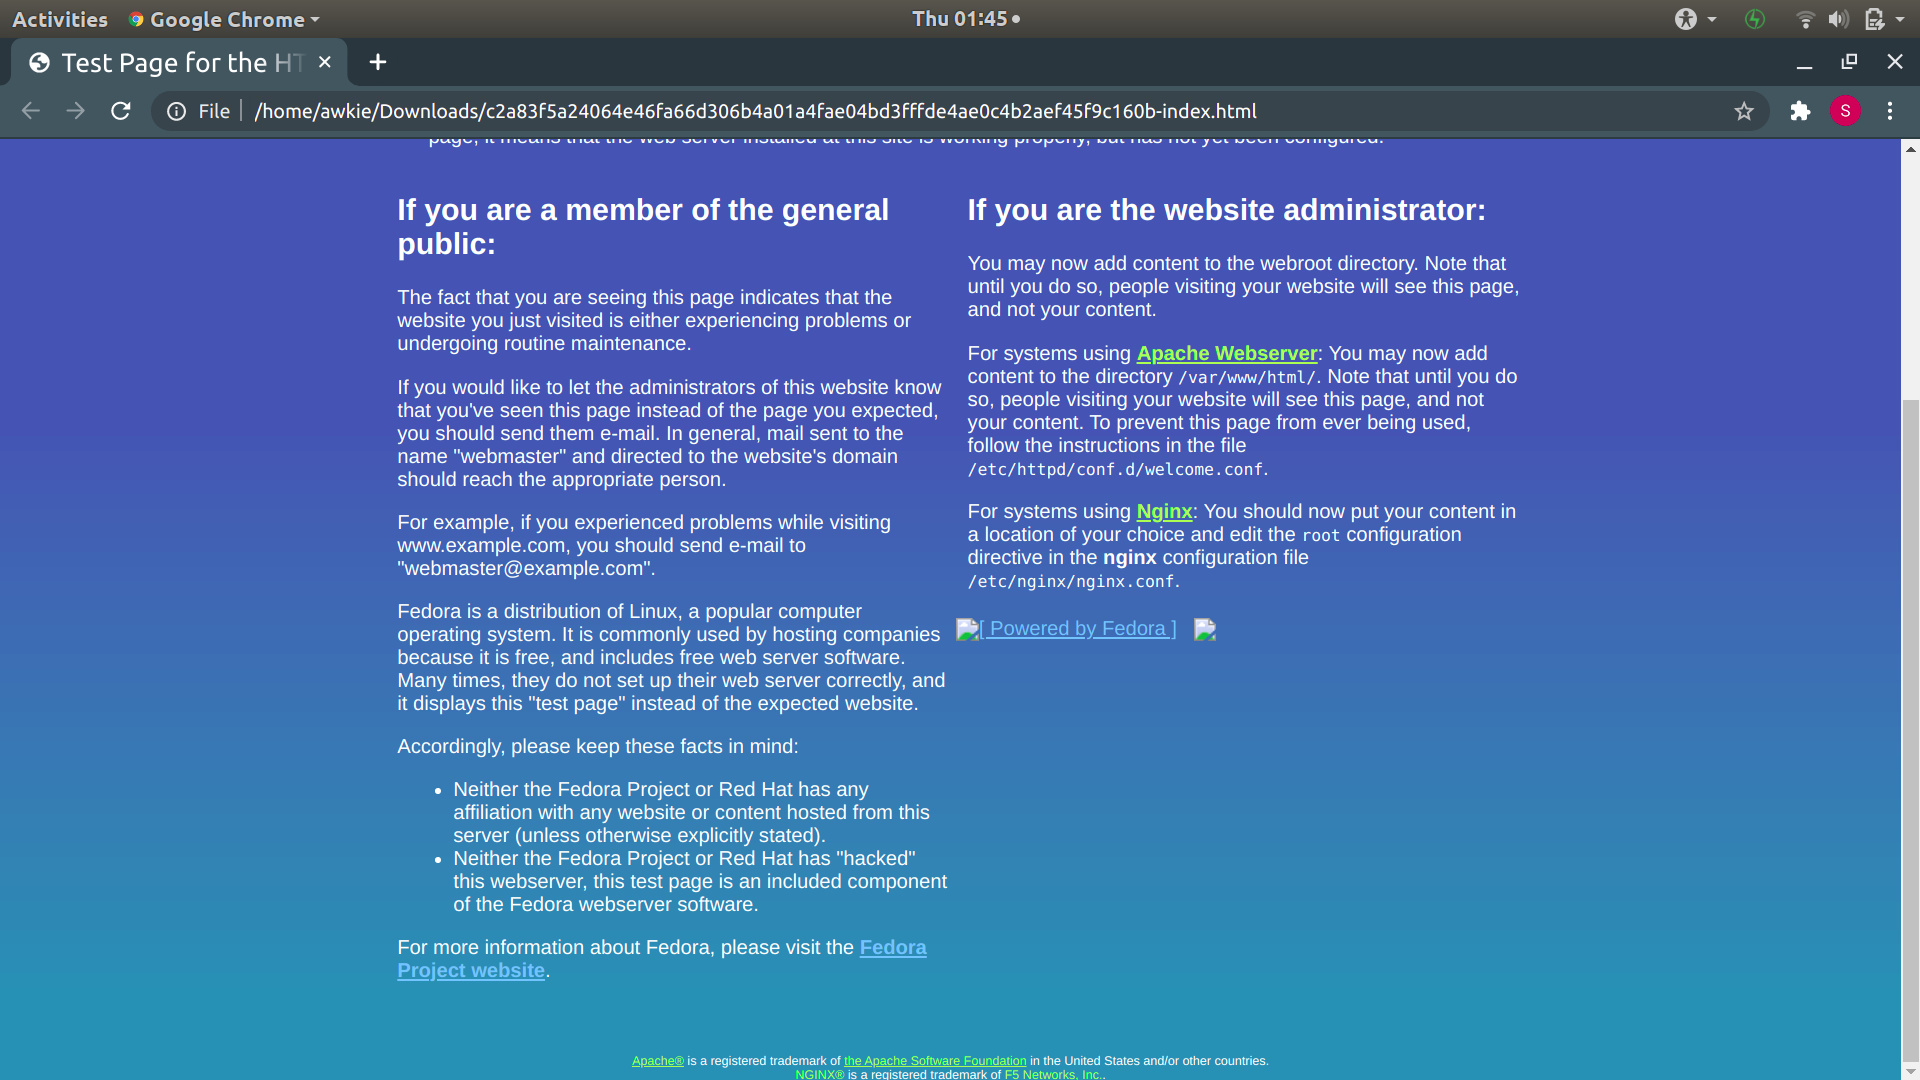Open the Chrome three-dot menu

[1890, 111]
